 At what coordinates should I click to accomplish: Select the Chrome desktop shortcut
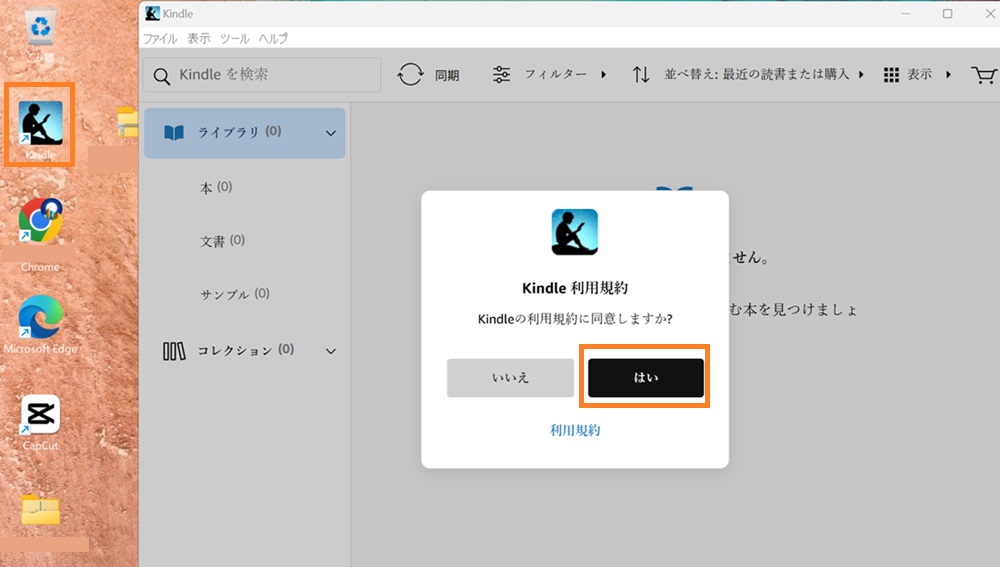click(x=40, y=222)
